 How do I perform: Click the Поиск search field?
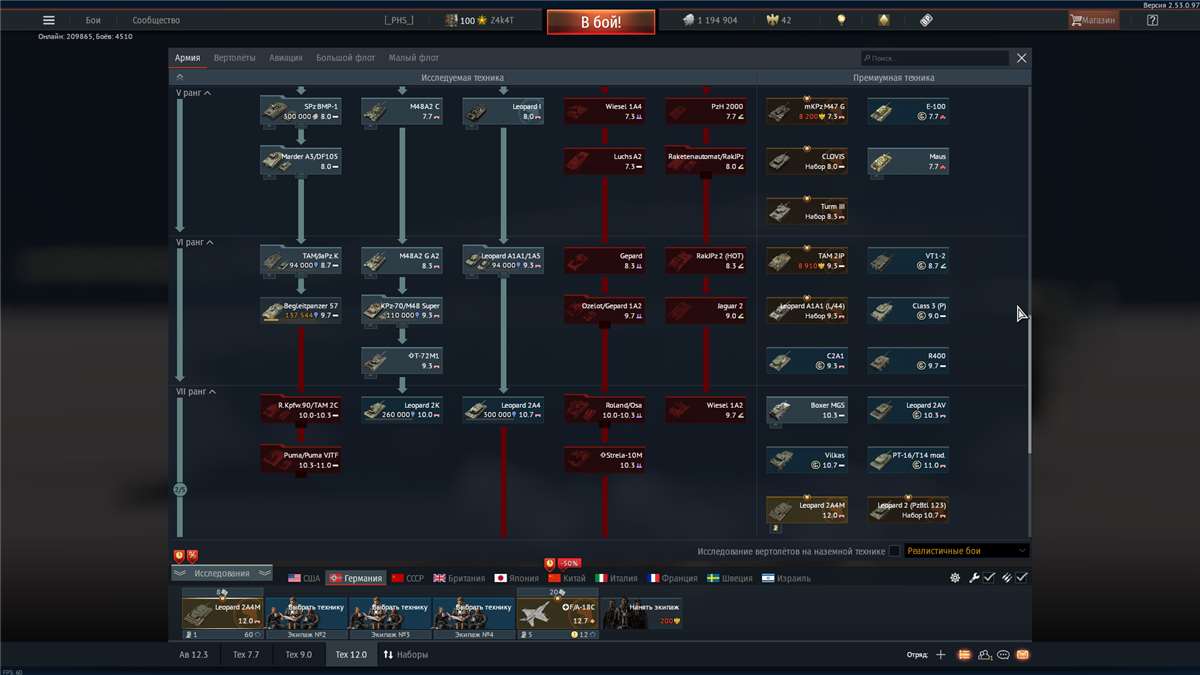point(935,59)
